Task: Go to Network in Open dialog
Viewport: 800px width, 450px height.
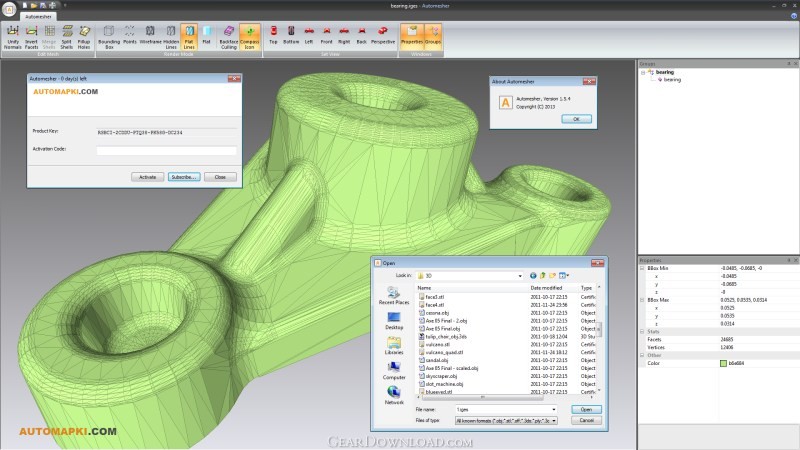Action: 394,396
